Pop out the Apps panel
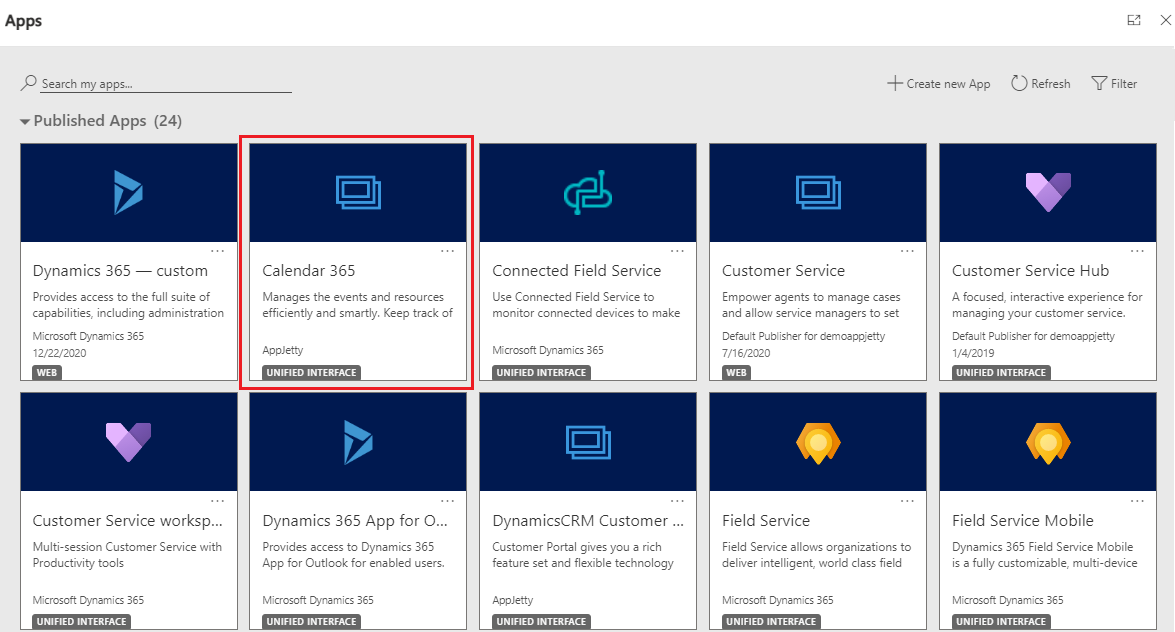Screen dimensions: 1175x632 [x=1134, y=20]
